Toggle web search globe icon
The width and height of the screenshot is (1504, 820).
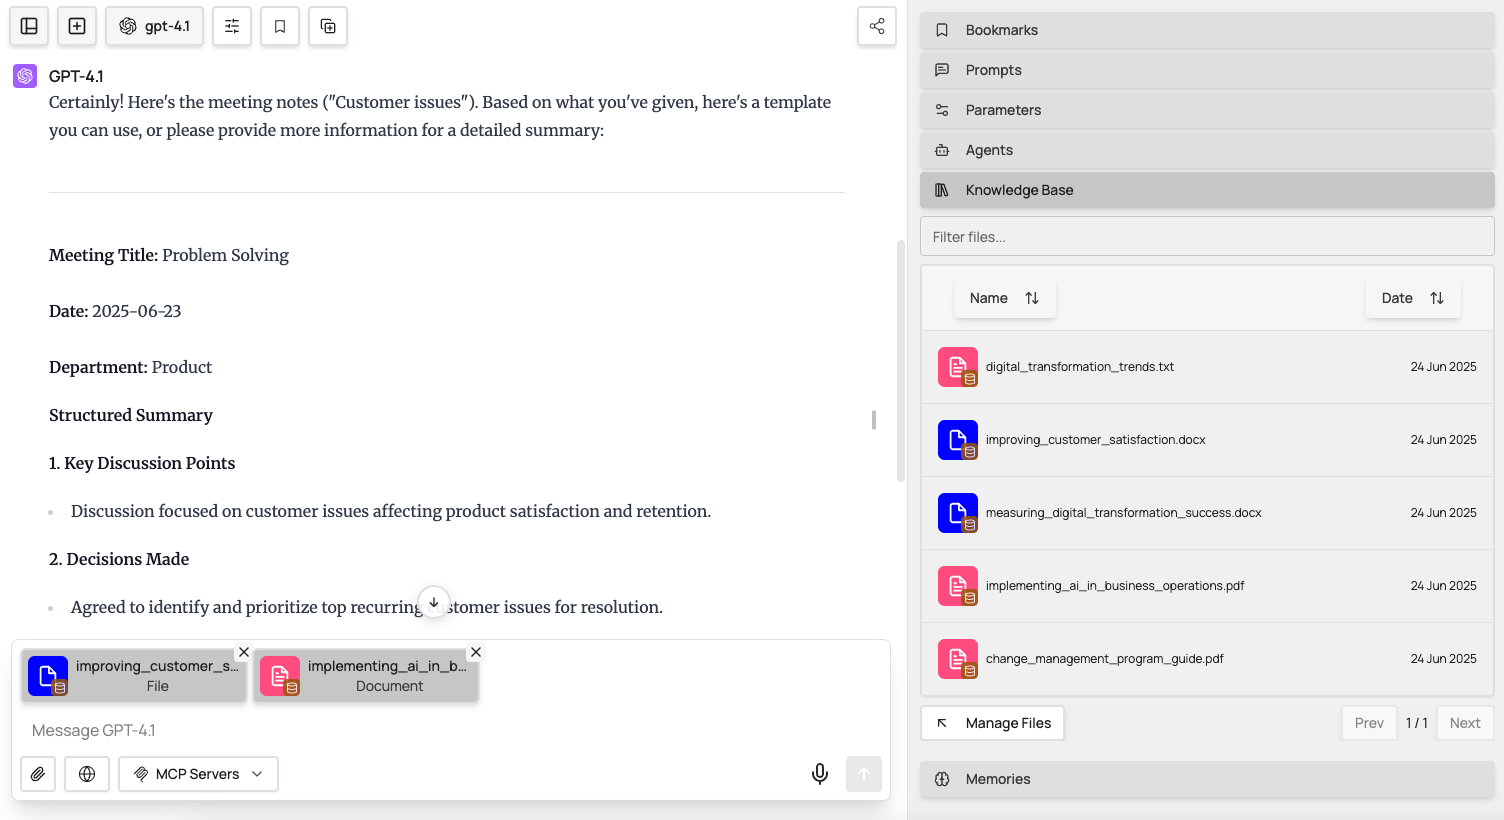pos(87,774)
